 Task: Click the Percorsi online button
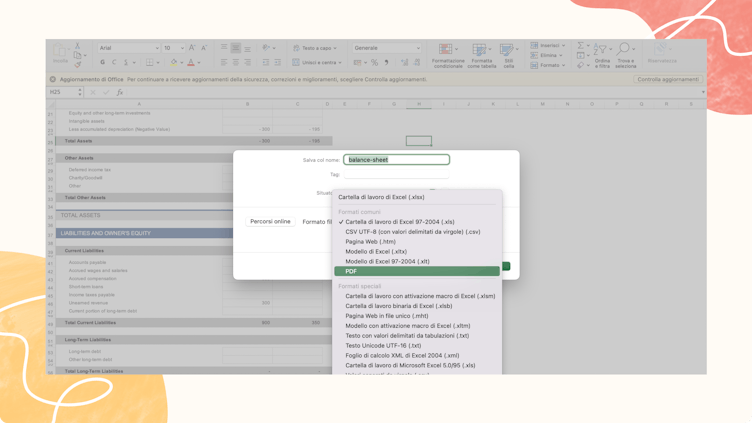click(x=270, y=221)
